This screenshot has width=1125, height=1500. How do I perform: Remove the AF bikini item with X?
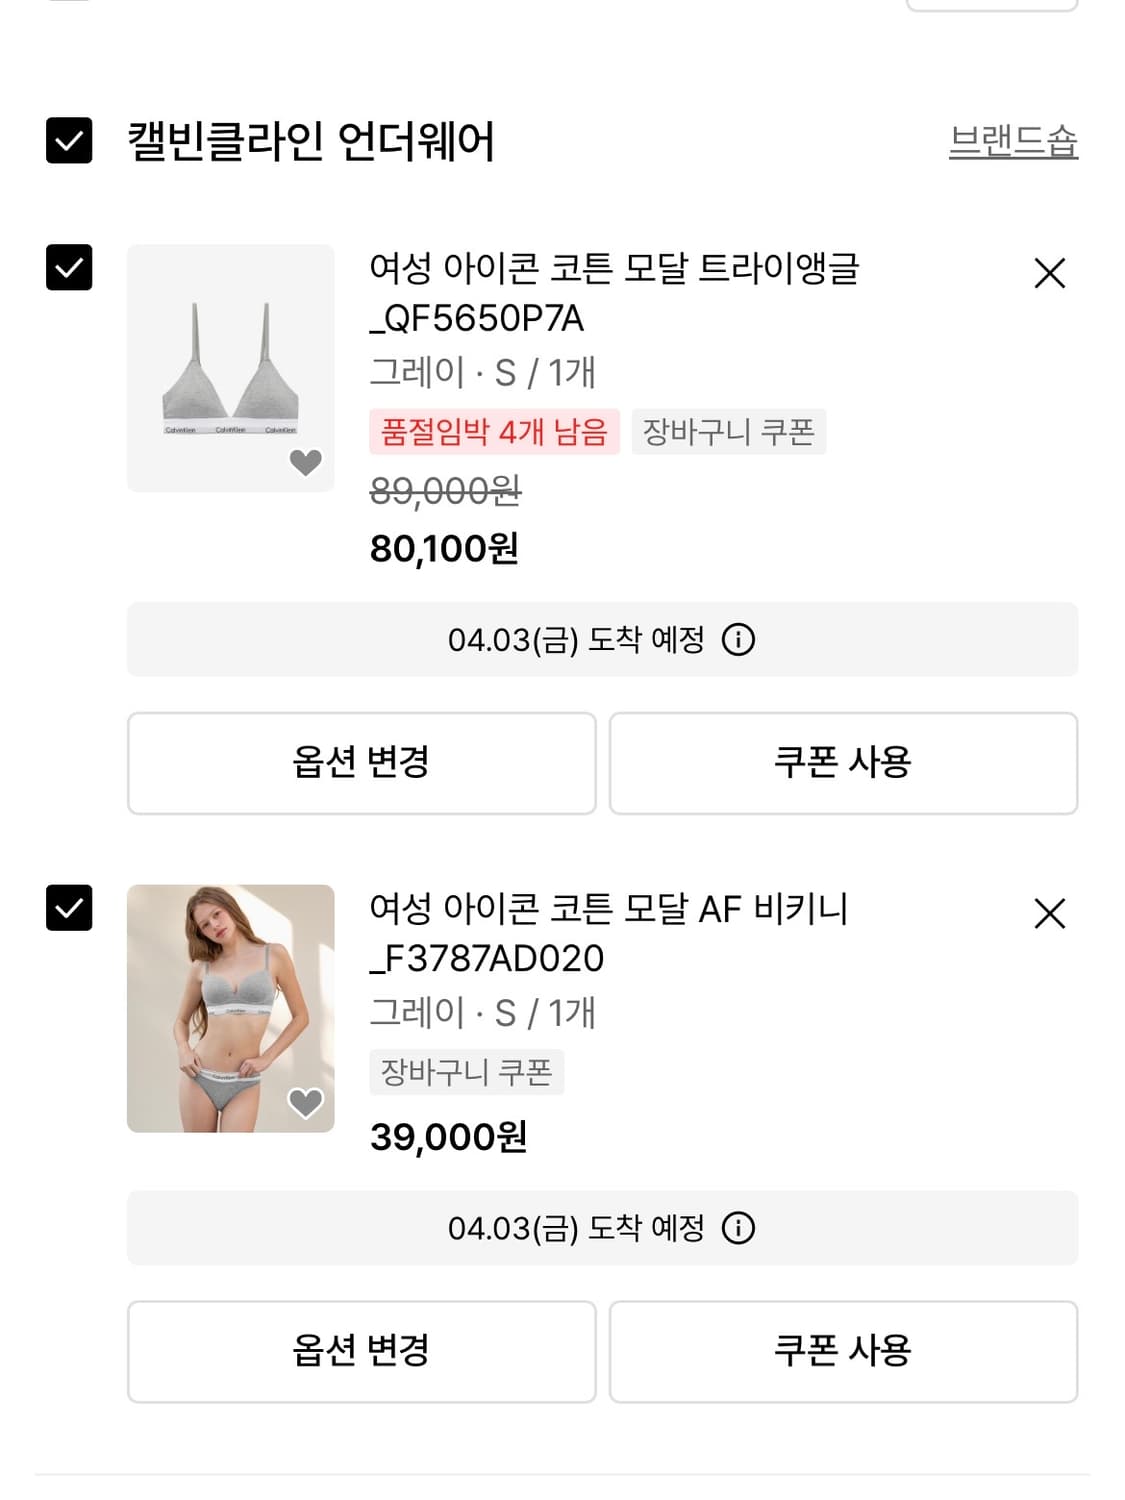coord(1049,913)
